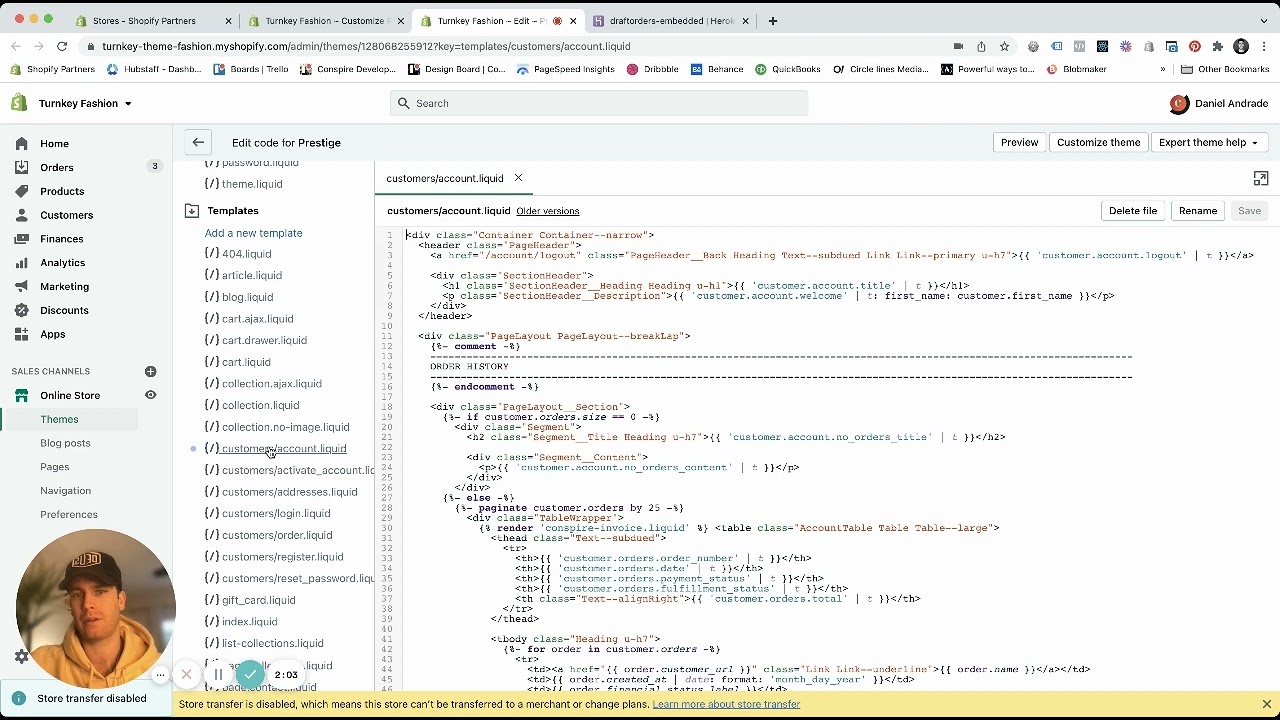This screenshot has height=720, width=1280.
Task: Open Blog posts under Online Store
Action: [x=65, y=443]
